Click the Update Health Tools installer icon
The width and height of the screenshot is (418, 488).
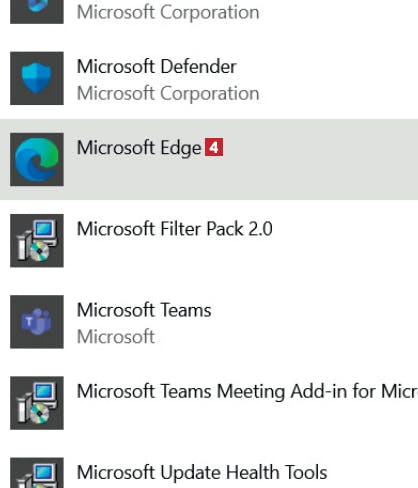point(37,473)
